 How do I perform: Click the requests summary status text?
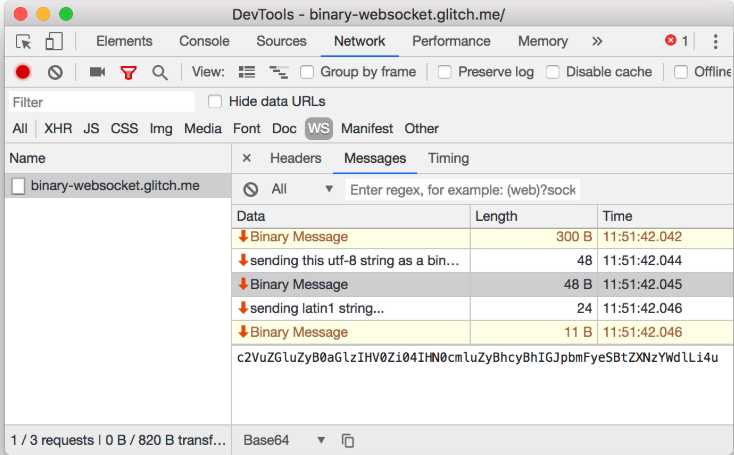pos(118,440)
